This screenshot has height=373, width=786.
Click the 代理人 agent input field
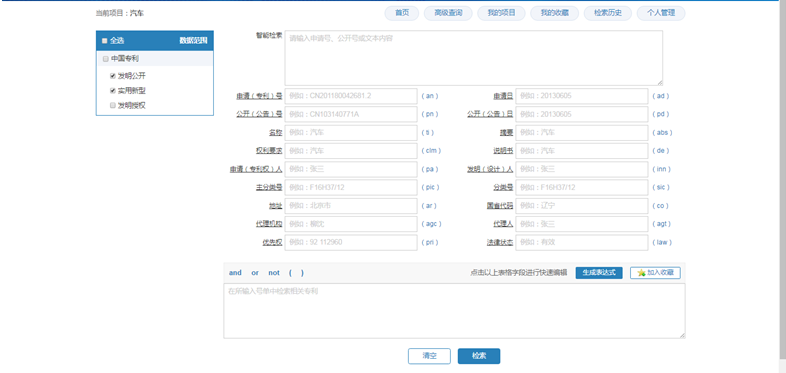point(581,224)
